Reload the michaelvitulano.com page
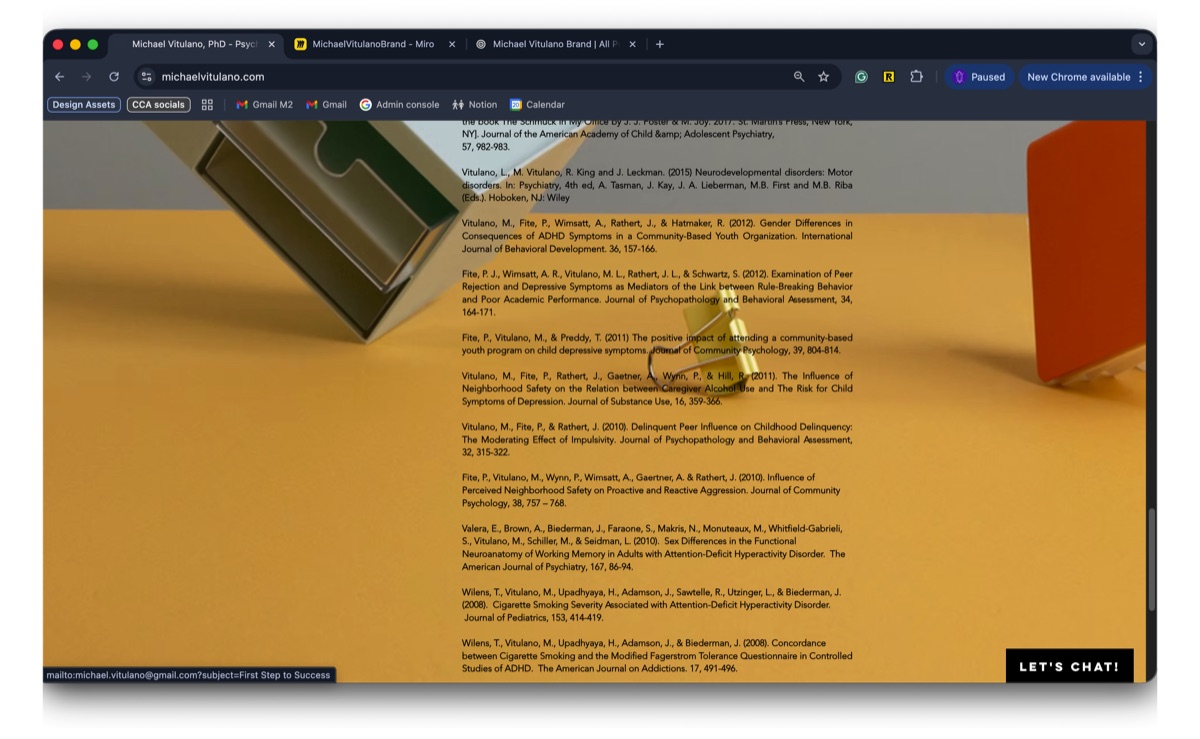Image resolution: width=1200 pixels, height=739 pixels. (x=114, y=77)
